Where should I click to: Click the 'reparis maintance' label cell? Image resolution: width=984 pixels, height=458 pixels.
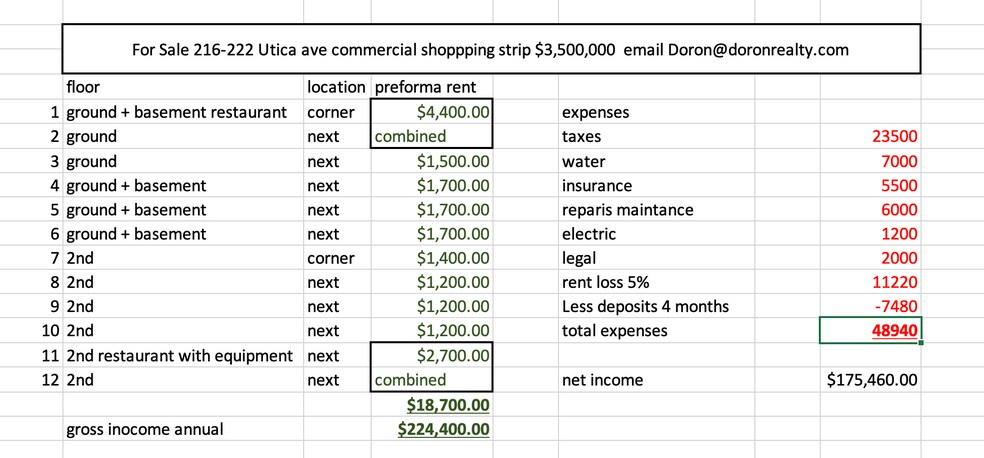point(627,210)
